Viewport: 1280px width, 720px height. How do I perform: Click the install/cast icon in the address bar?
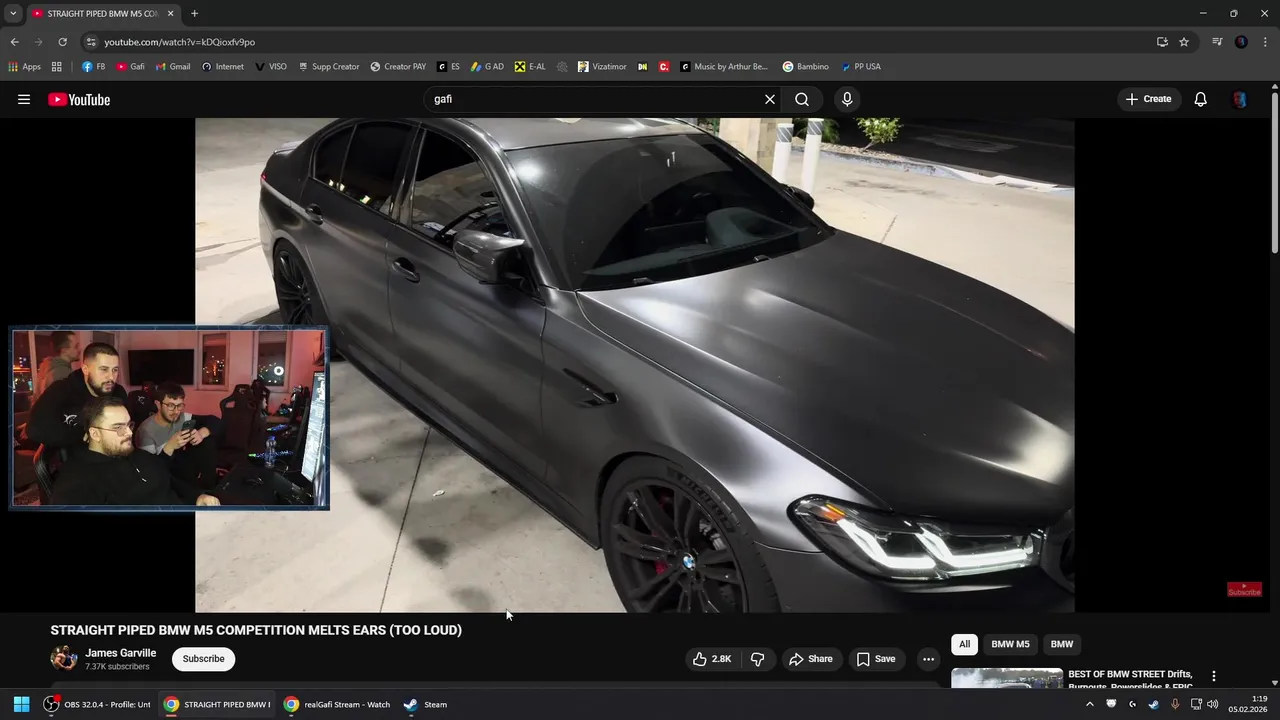pos(1162,42)
